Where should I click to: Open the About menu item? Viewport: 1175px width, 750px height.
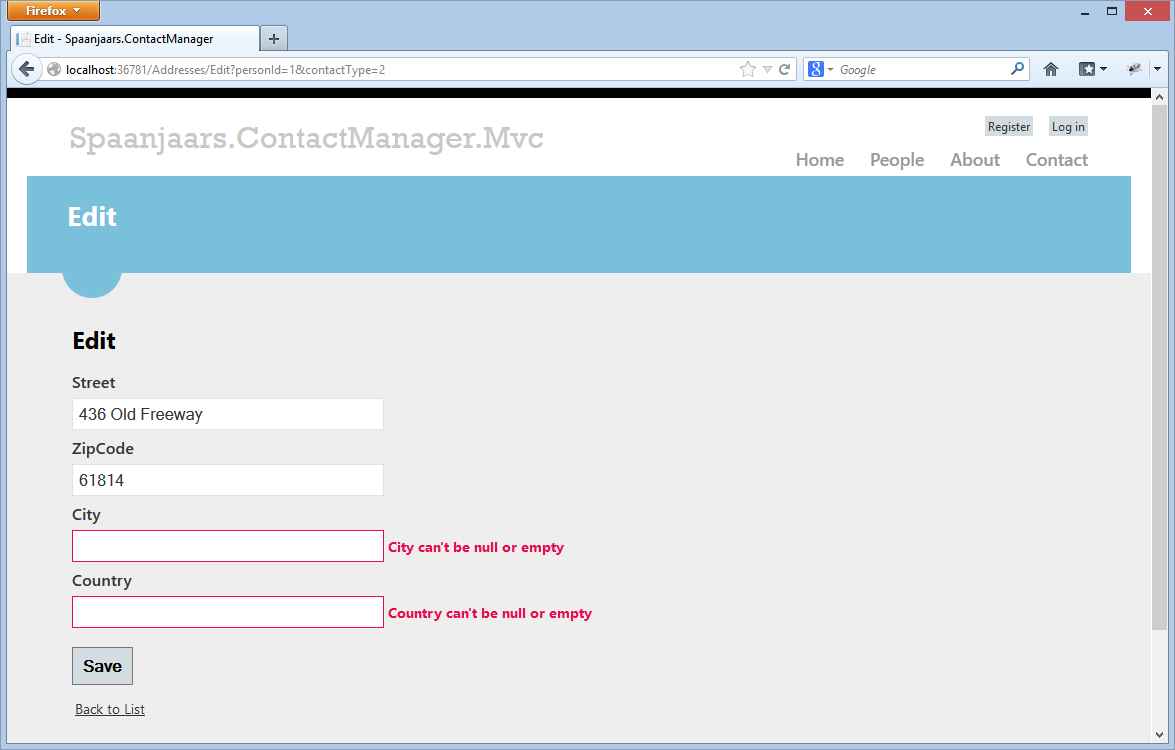pyautogui.click(x=974, y=160)
